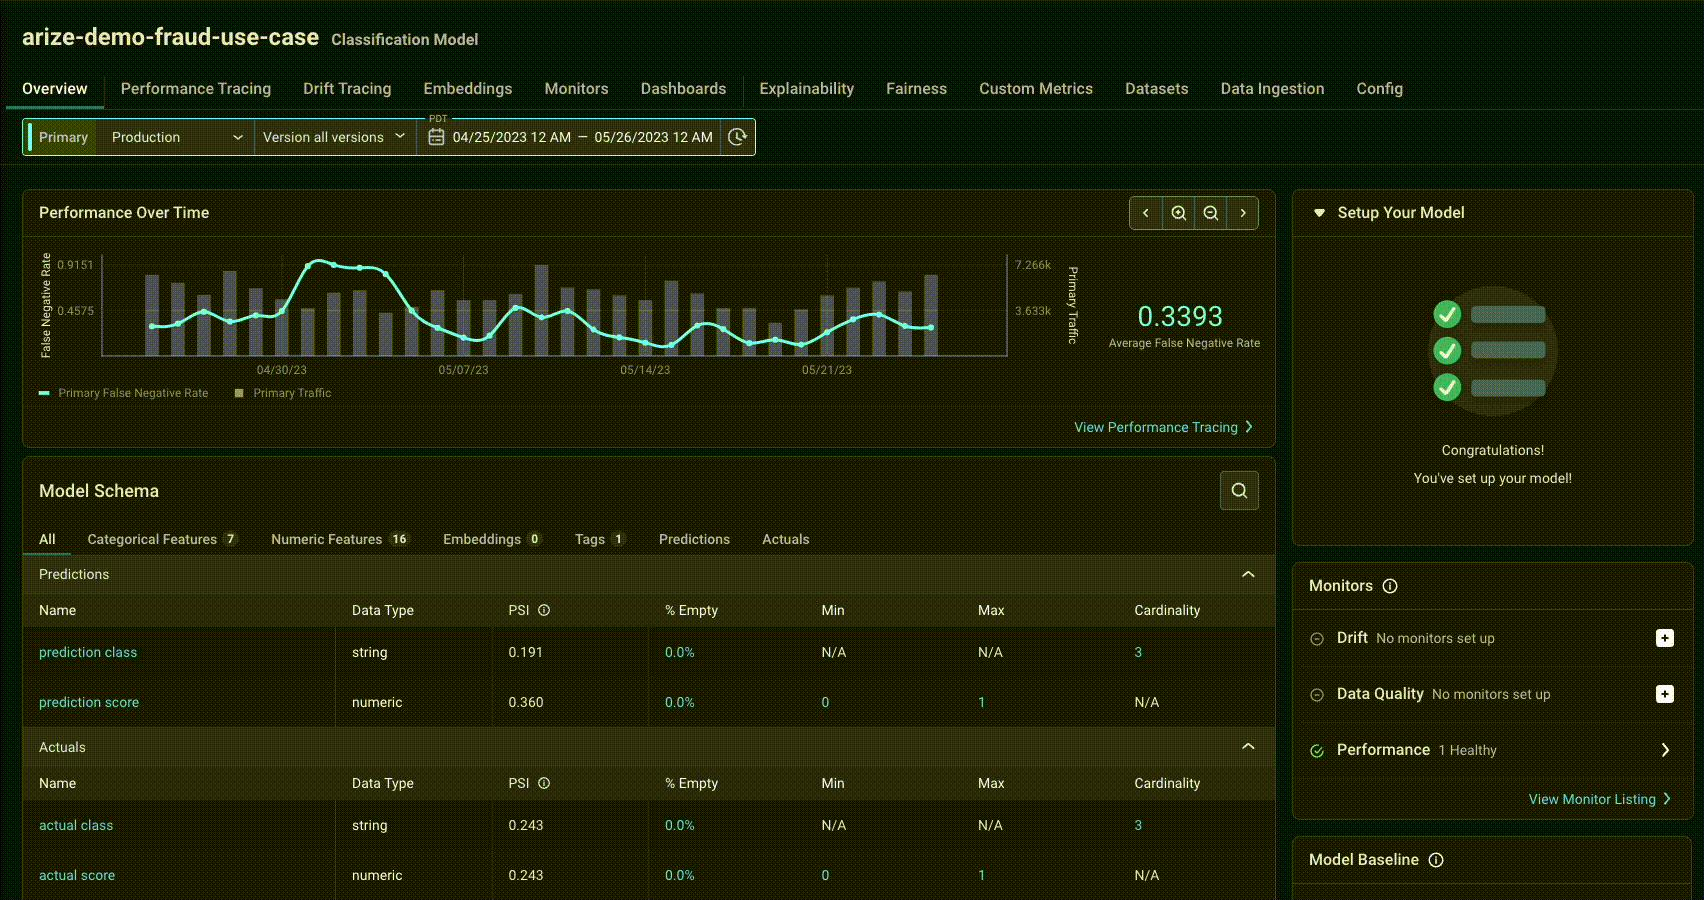Zoom in on the performance chart
1704x900 pixels.
1179,213
